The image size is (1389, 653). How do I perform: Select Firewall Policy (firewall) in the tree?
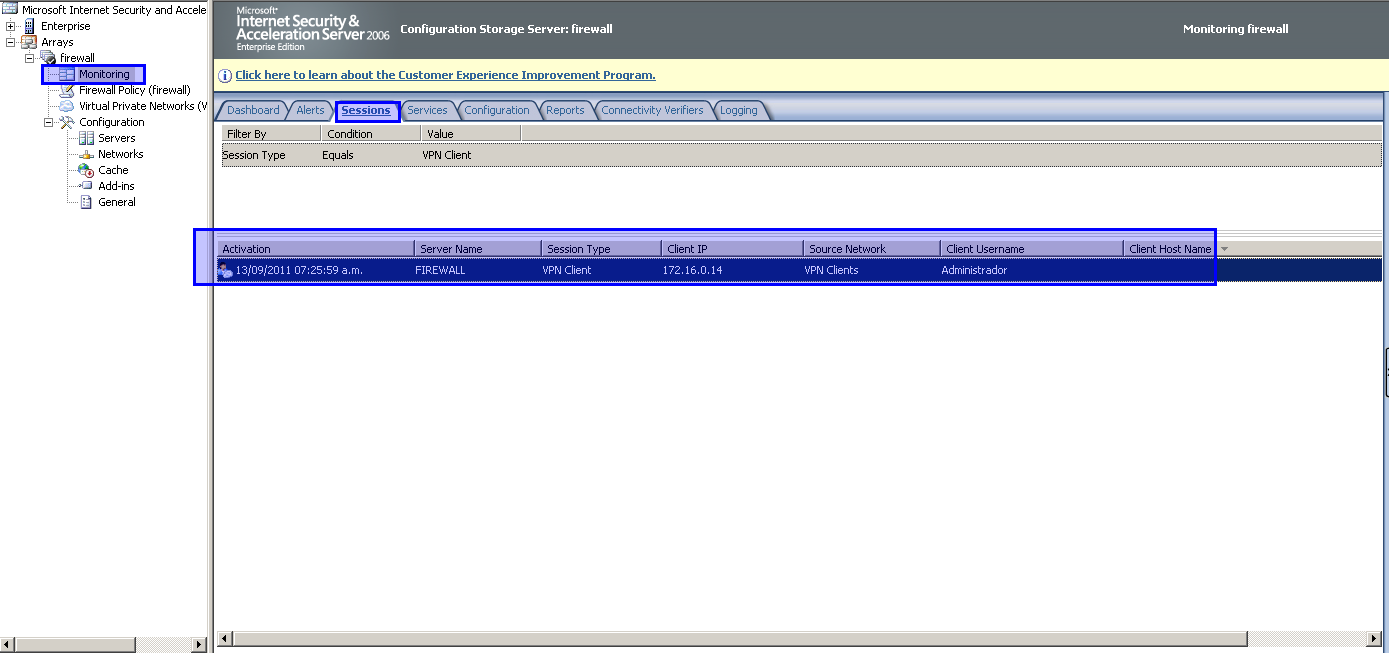click(x=135, y=90)
